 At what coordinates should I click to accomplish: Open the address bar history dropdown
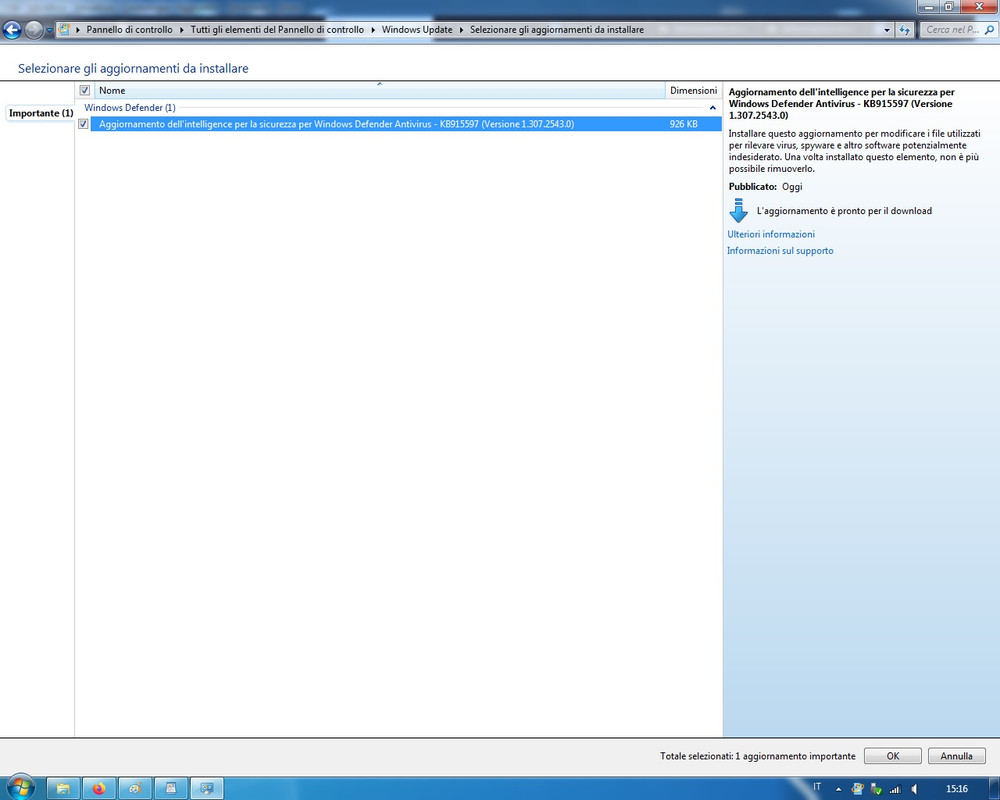coord(886,30)
